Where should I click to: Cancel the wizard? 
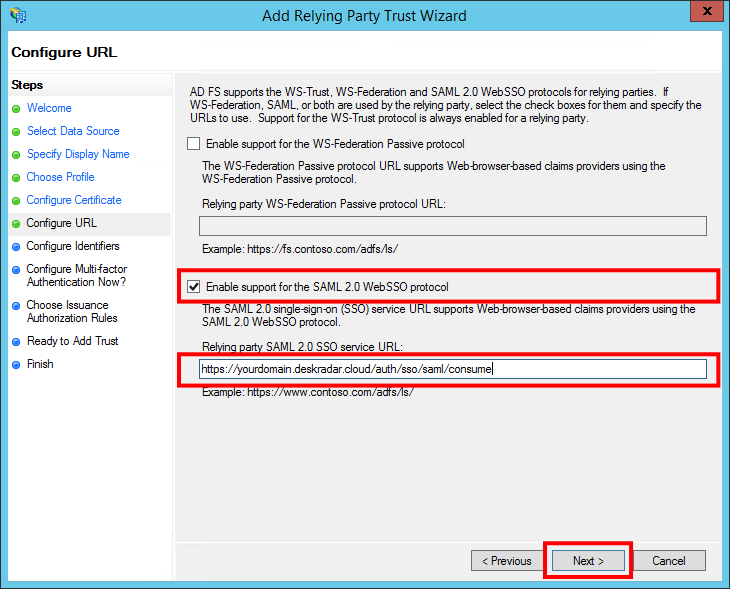tap(669, 561)
